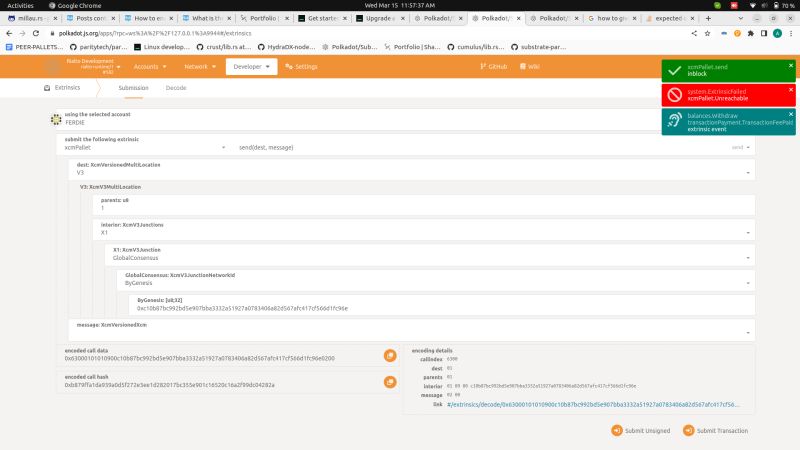Copy the encoded call data
Screen dimensions: 800x450
point(390,356)
